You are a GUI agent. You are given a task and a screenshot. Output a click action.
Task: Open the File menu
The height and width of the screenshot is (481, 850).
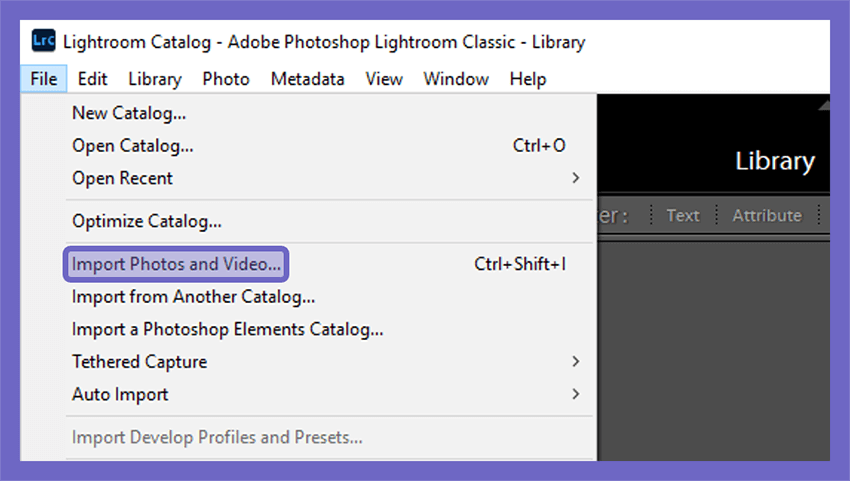pos(44,79)
